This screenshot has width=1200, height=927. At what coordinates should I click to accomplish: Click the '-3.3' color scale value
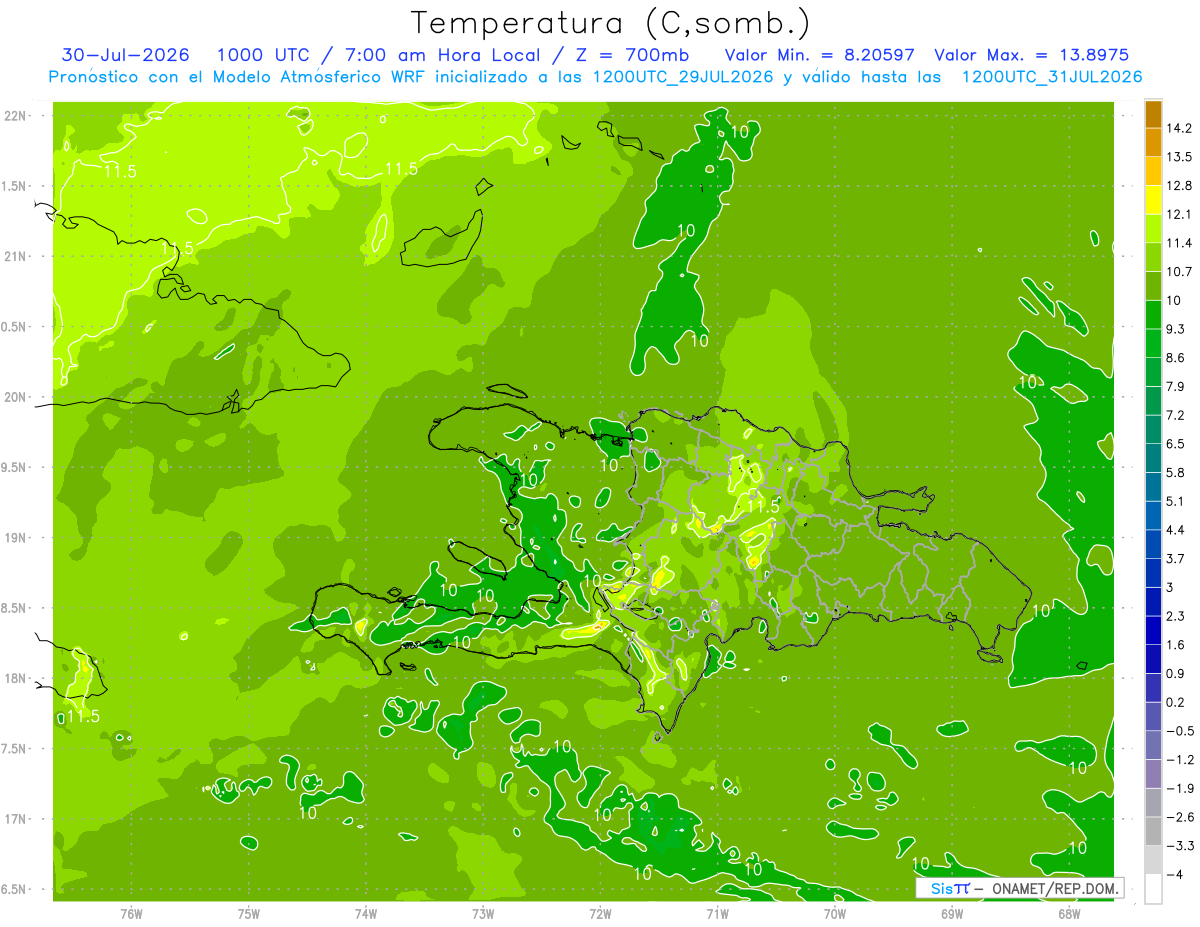[x=1180, y=846]
